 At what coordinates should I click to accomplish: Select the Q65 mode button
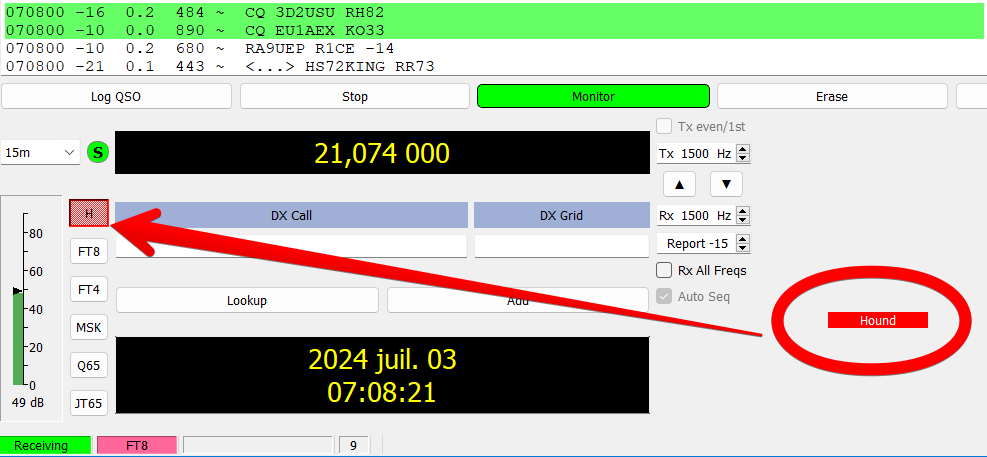point(89,365)
